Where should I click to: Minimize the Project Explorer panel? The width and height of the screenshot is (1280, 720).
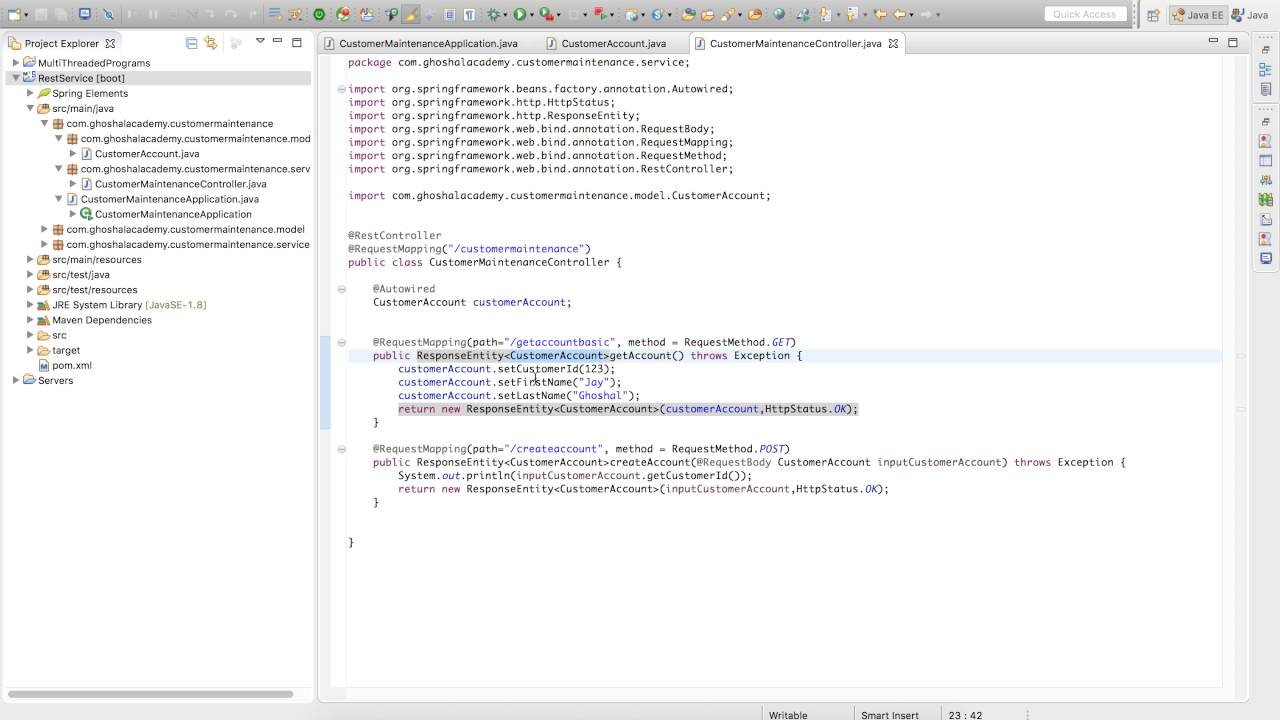[278, 42]
